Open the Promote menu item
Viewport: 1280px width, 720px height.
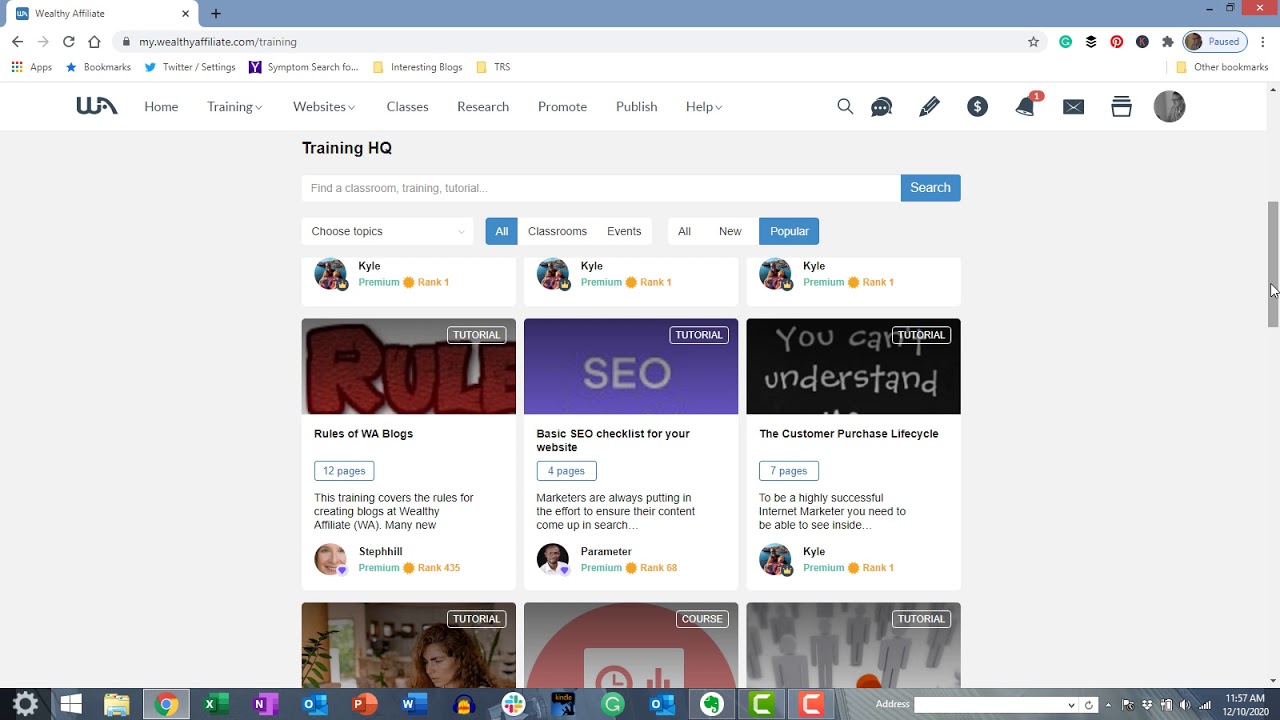coord(562,107)
